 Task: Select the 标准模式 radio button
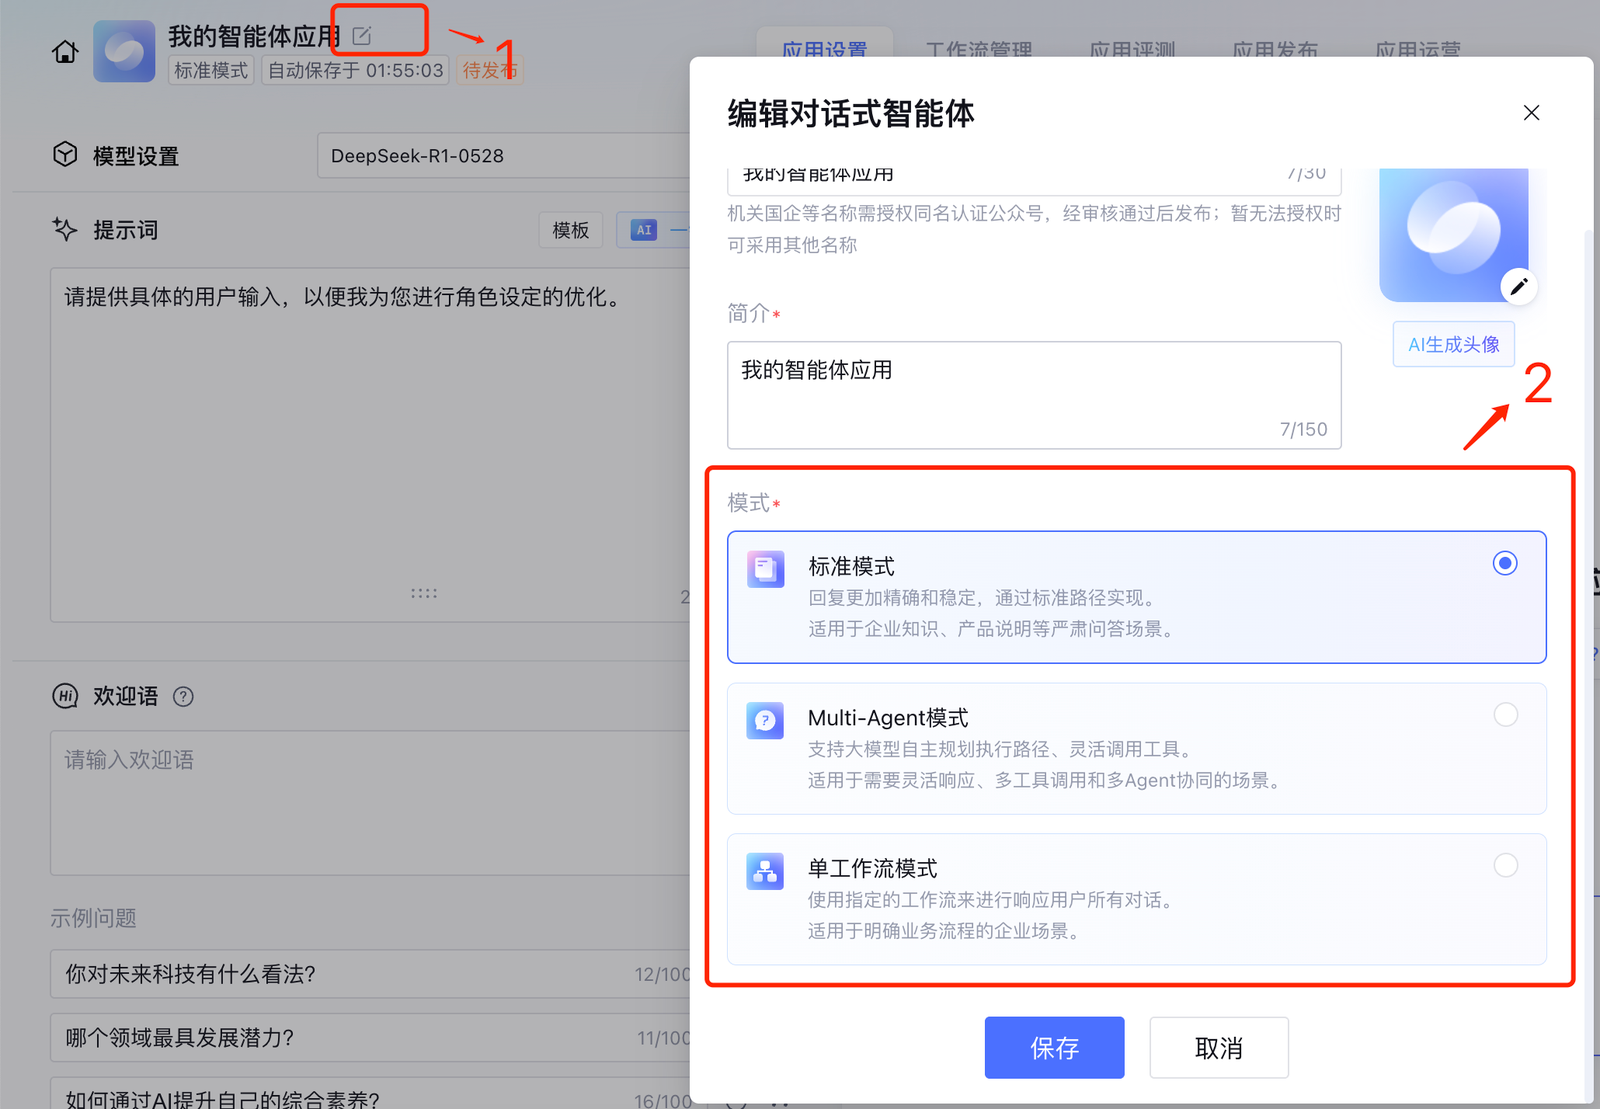pyautogui.click(x=1504, y=563)
